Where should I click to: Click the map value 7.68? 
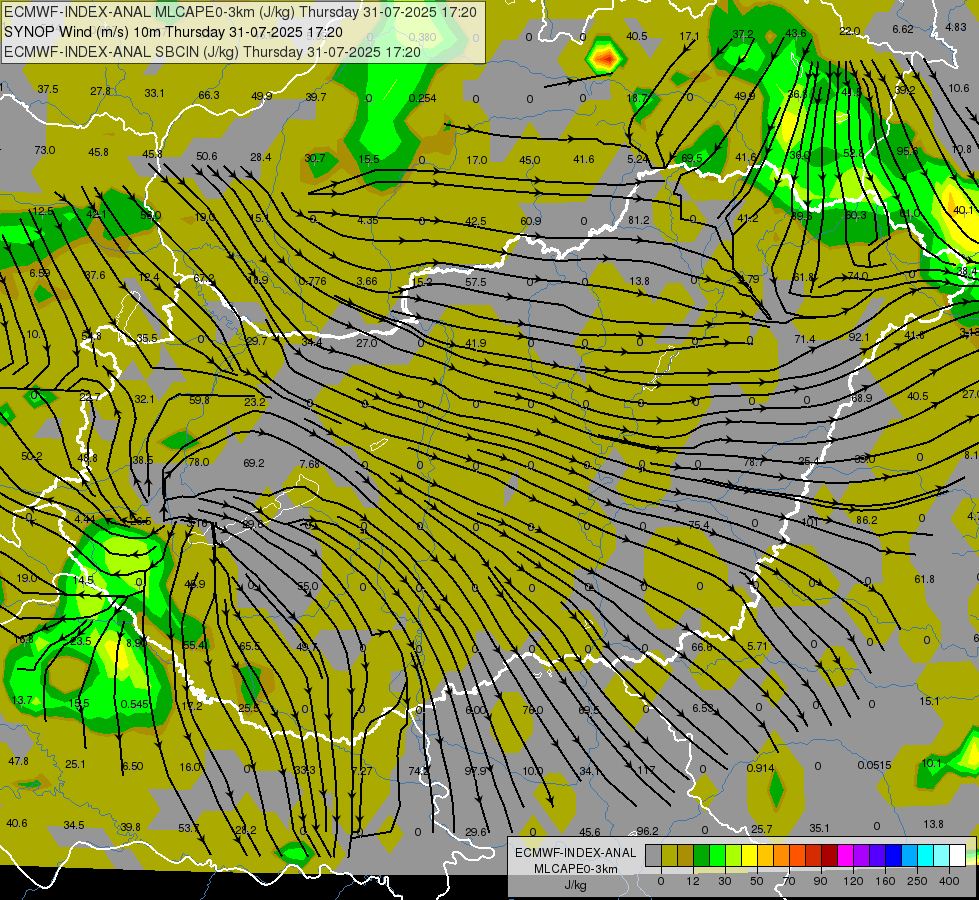pyautogui.click(x=310, y=463)
